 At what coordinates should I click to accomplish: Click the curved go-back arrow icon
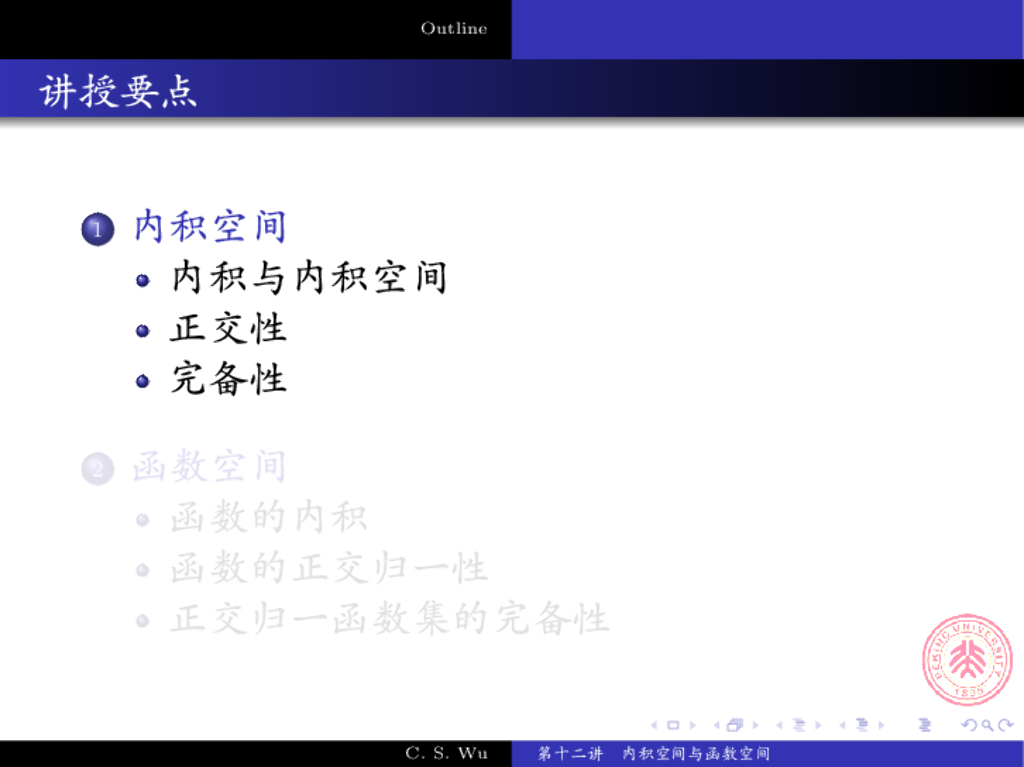click(x=970, y=725)
